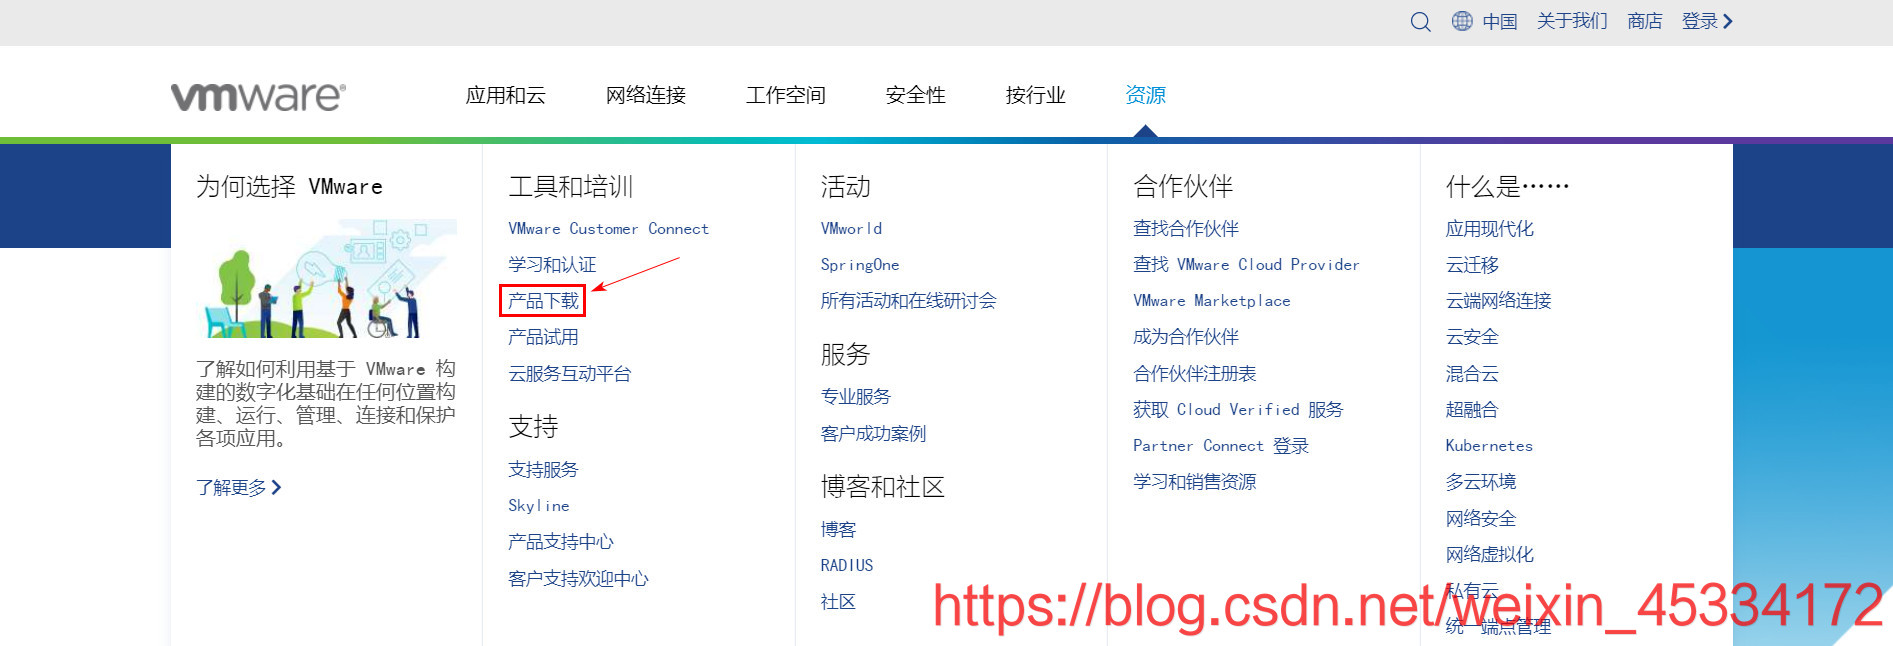Go to the 商店 store link
The width and height of the screenshot is (1893, 646).
click(x=1644, y=21)
